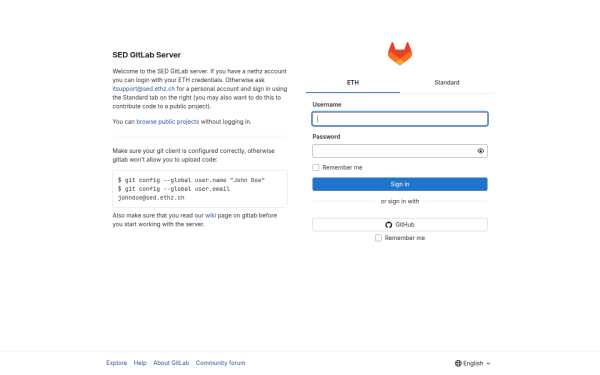
Task: Switch to the Standard login tab
Action: click(447, 83)
